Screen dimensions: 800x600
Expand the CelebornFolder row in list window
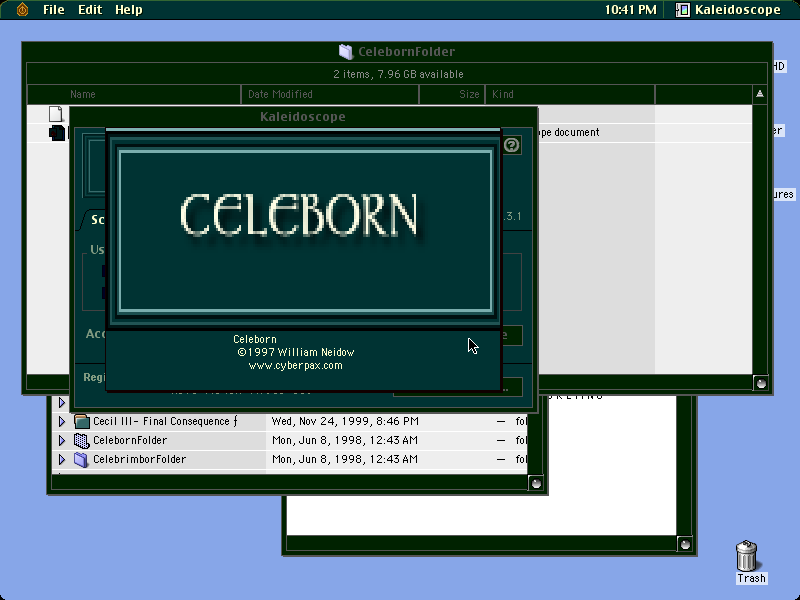62,440
